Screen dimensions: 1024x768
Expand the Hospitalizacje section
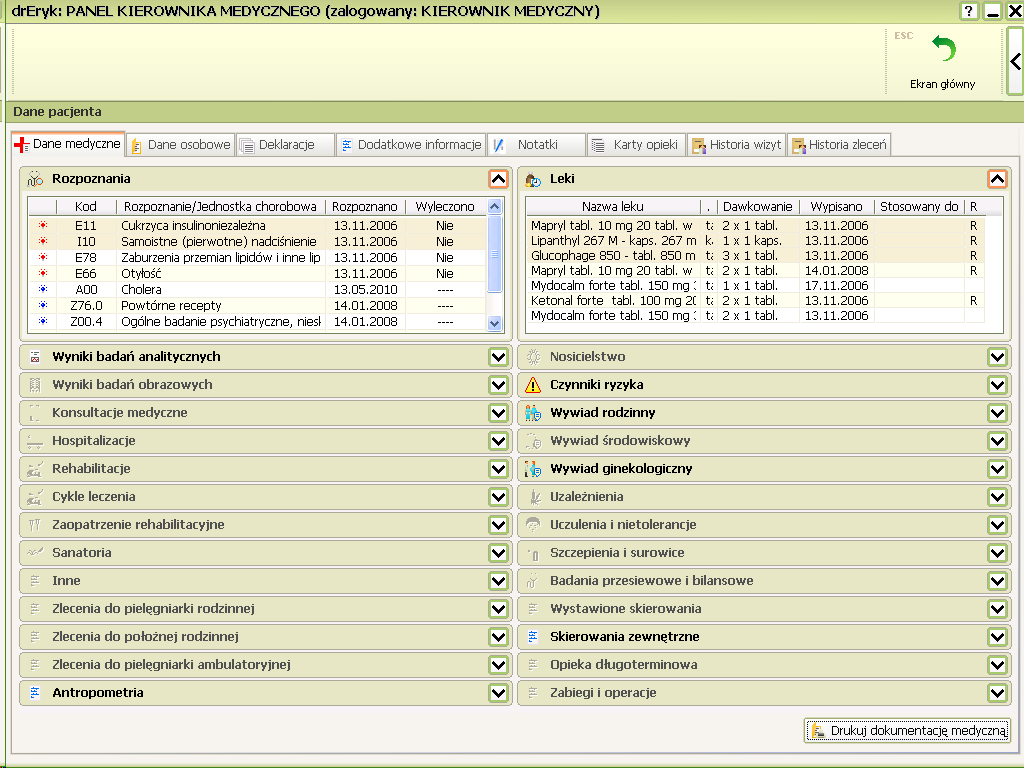(498, 441)
